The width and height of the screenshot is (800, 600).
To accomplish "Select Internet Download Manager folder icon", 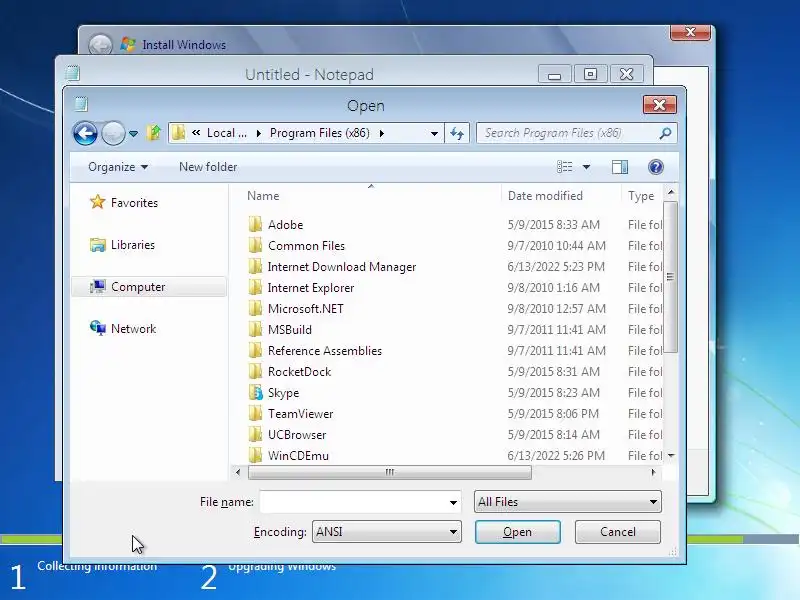I will (255, 266).
